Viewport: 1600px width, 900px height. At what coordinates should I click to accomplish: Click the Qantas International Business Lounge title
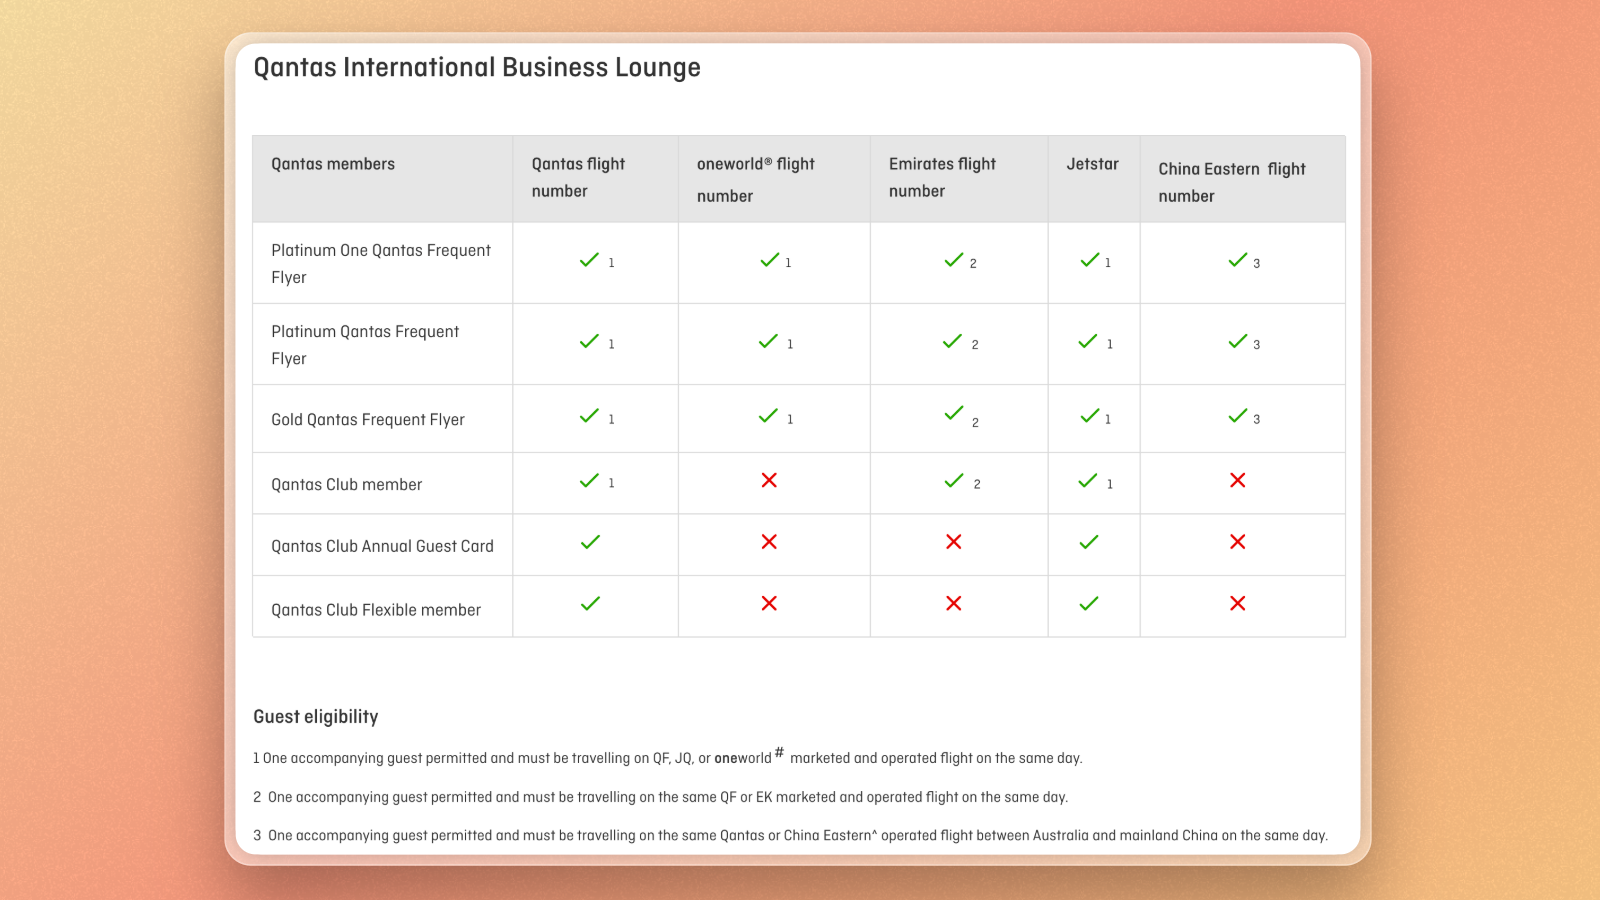coord(477,68)
